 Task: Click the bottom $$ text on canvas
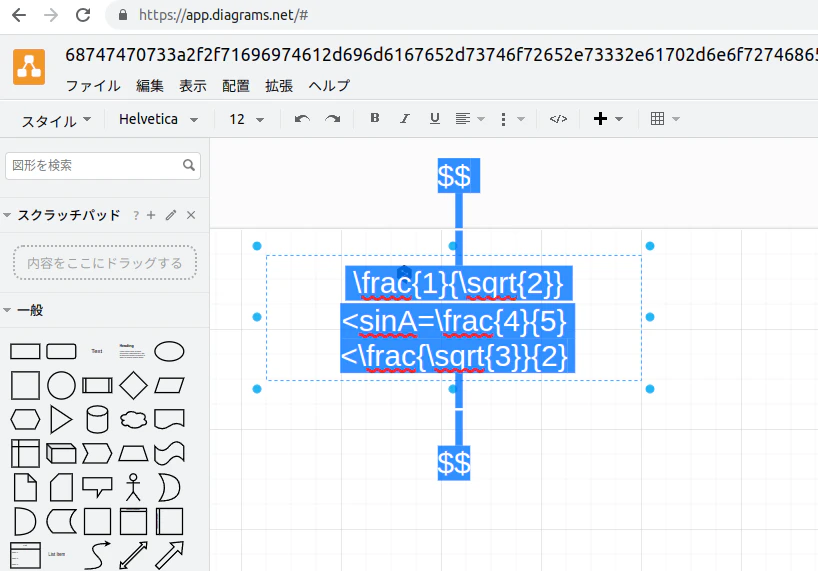[x=453, y=463]
